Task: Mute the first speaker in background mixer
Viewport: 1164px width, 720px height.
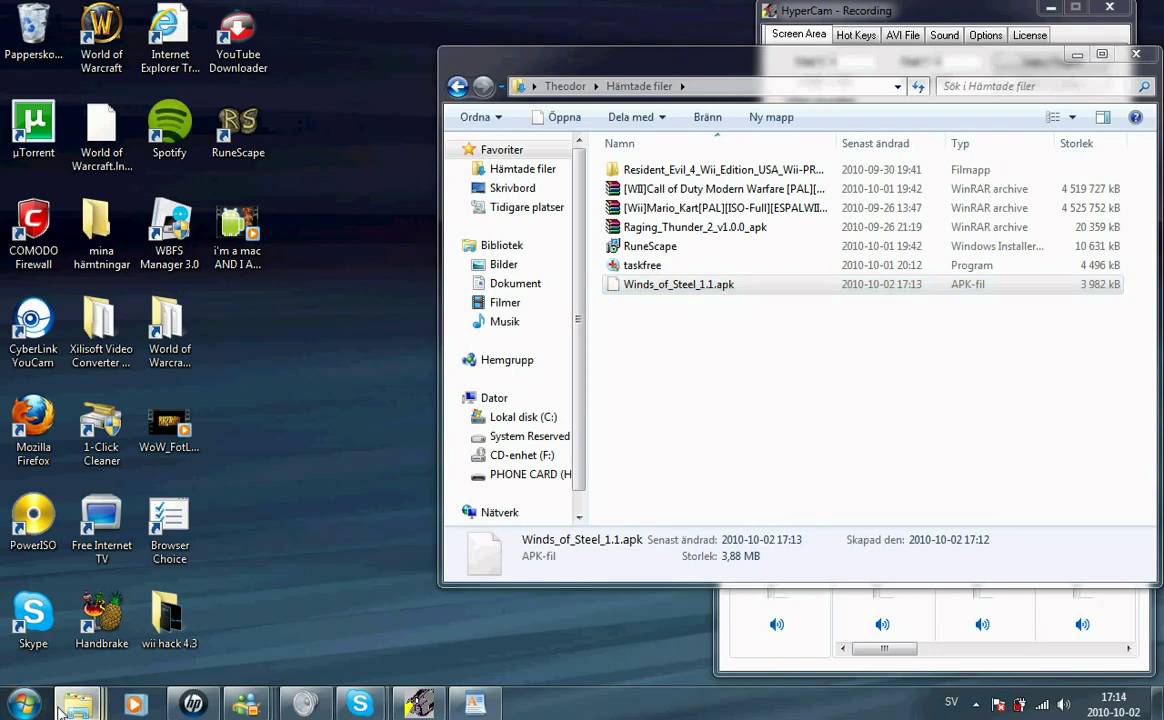Action: tap(776, 624)
